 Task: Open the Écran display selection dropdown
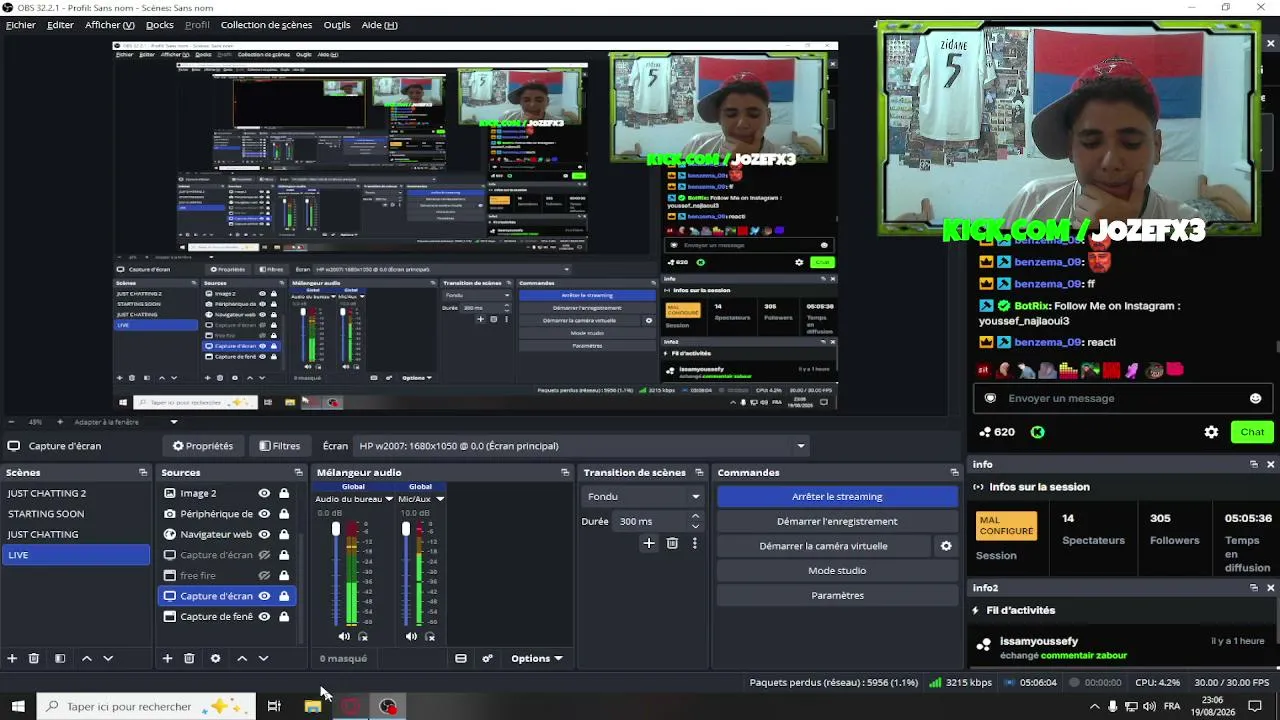(582, 446)
